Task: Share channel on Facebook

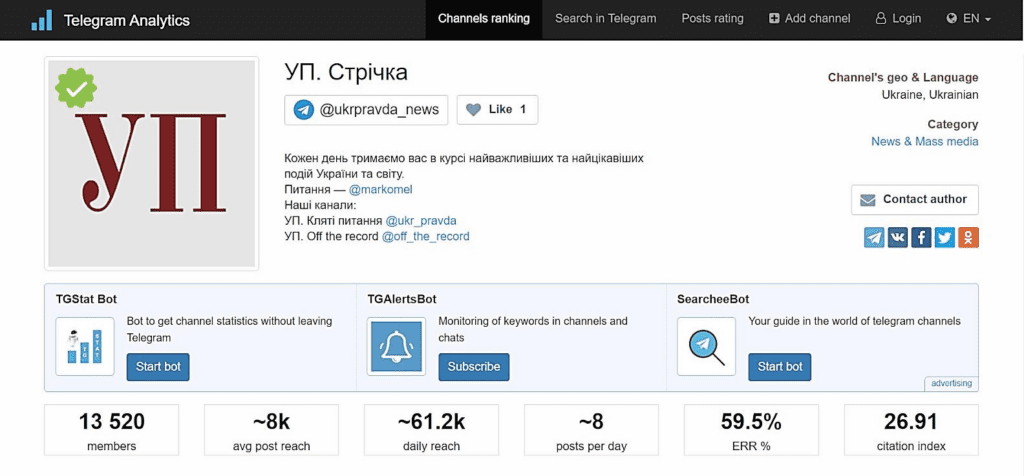Action: (921, 237)
